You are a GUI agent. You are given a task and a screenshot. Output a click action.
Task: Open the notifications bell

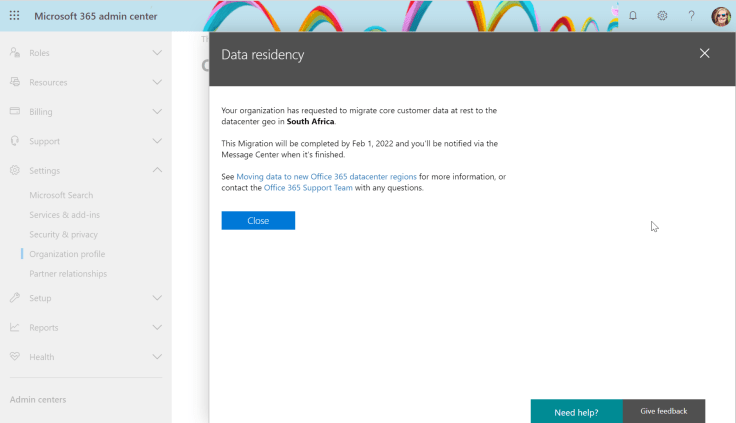pos(633,16)
